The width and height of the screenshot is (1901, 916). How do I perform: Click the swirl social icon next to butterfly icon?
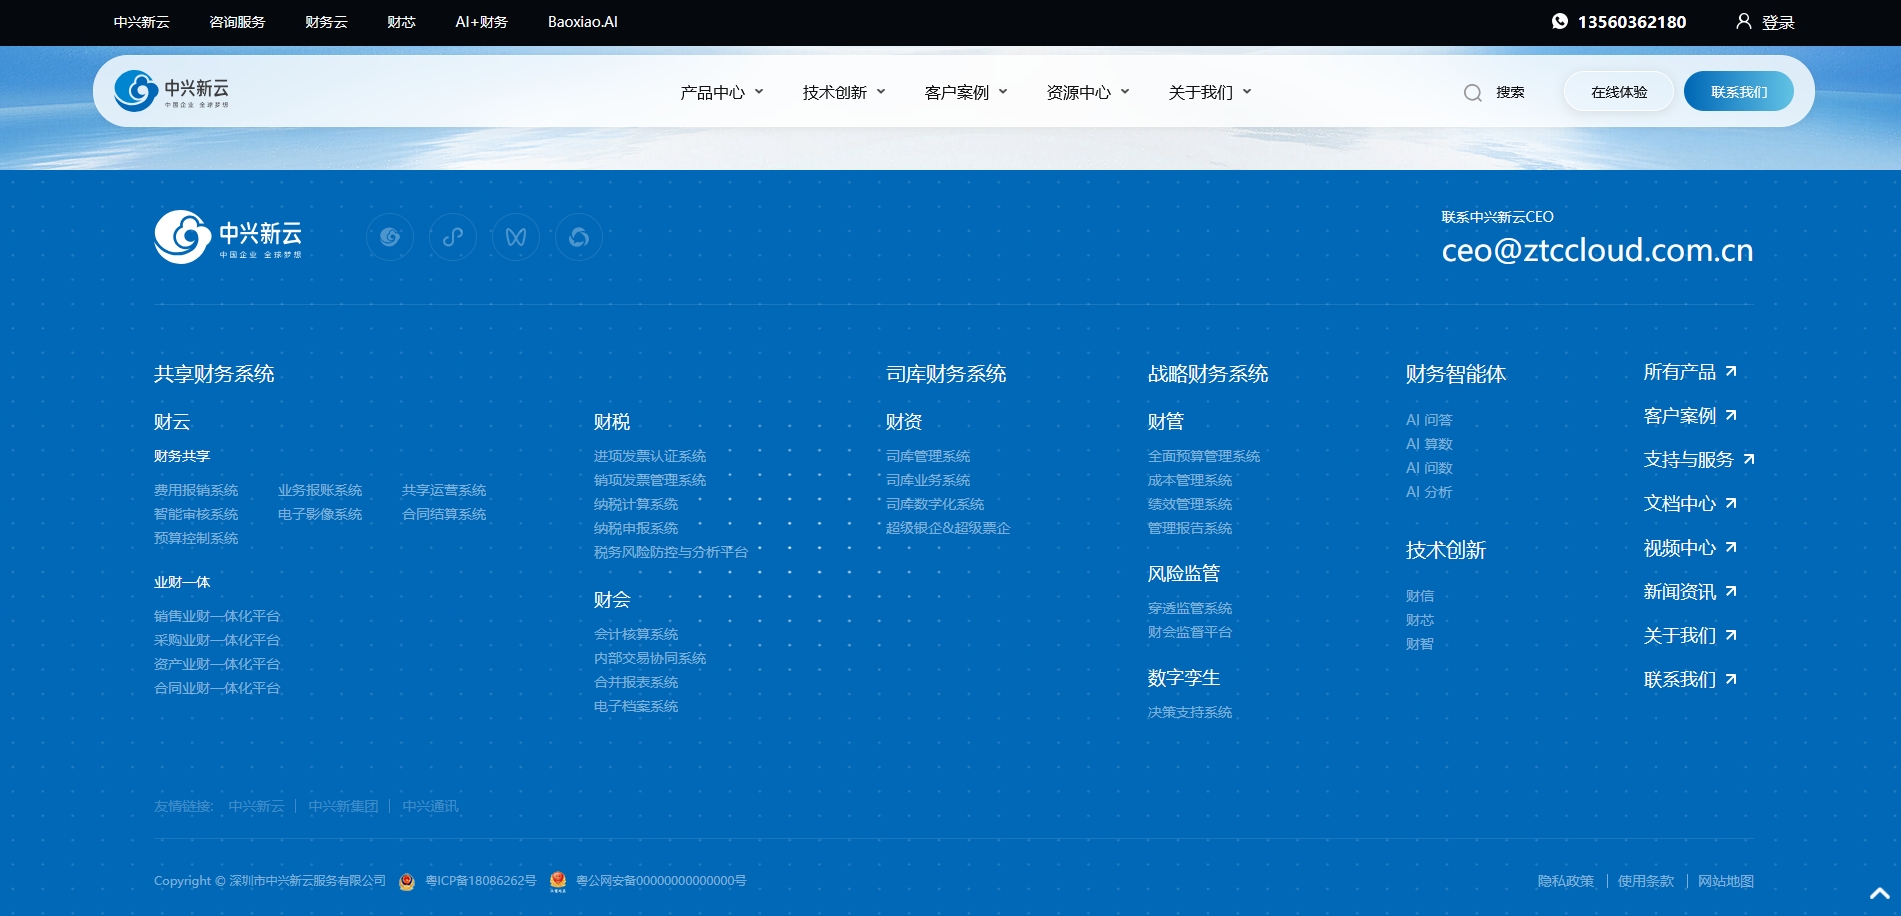(578, 237)
